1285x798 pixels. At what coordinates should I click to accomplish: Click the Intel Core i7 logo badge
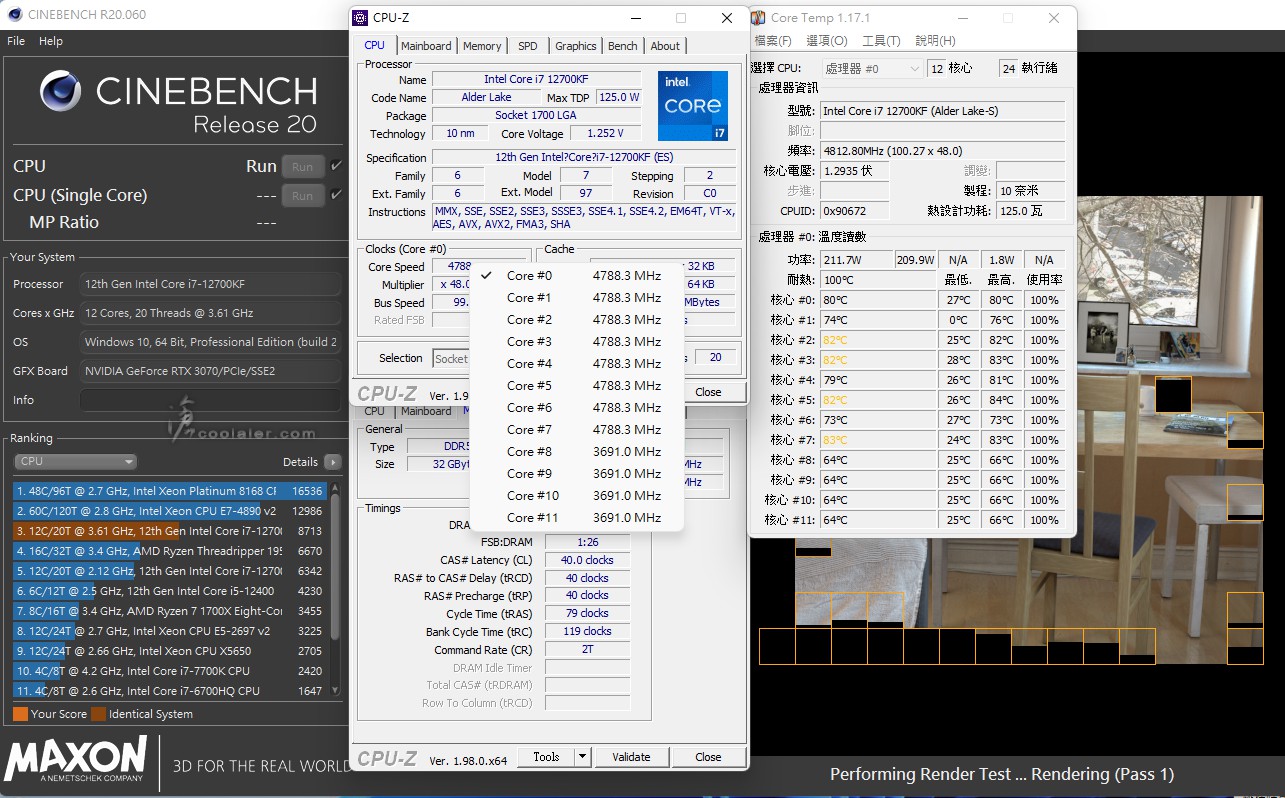[x=693, y=106]
